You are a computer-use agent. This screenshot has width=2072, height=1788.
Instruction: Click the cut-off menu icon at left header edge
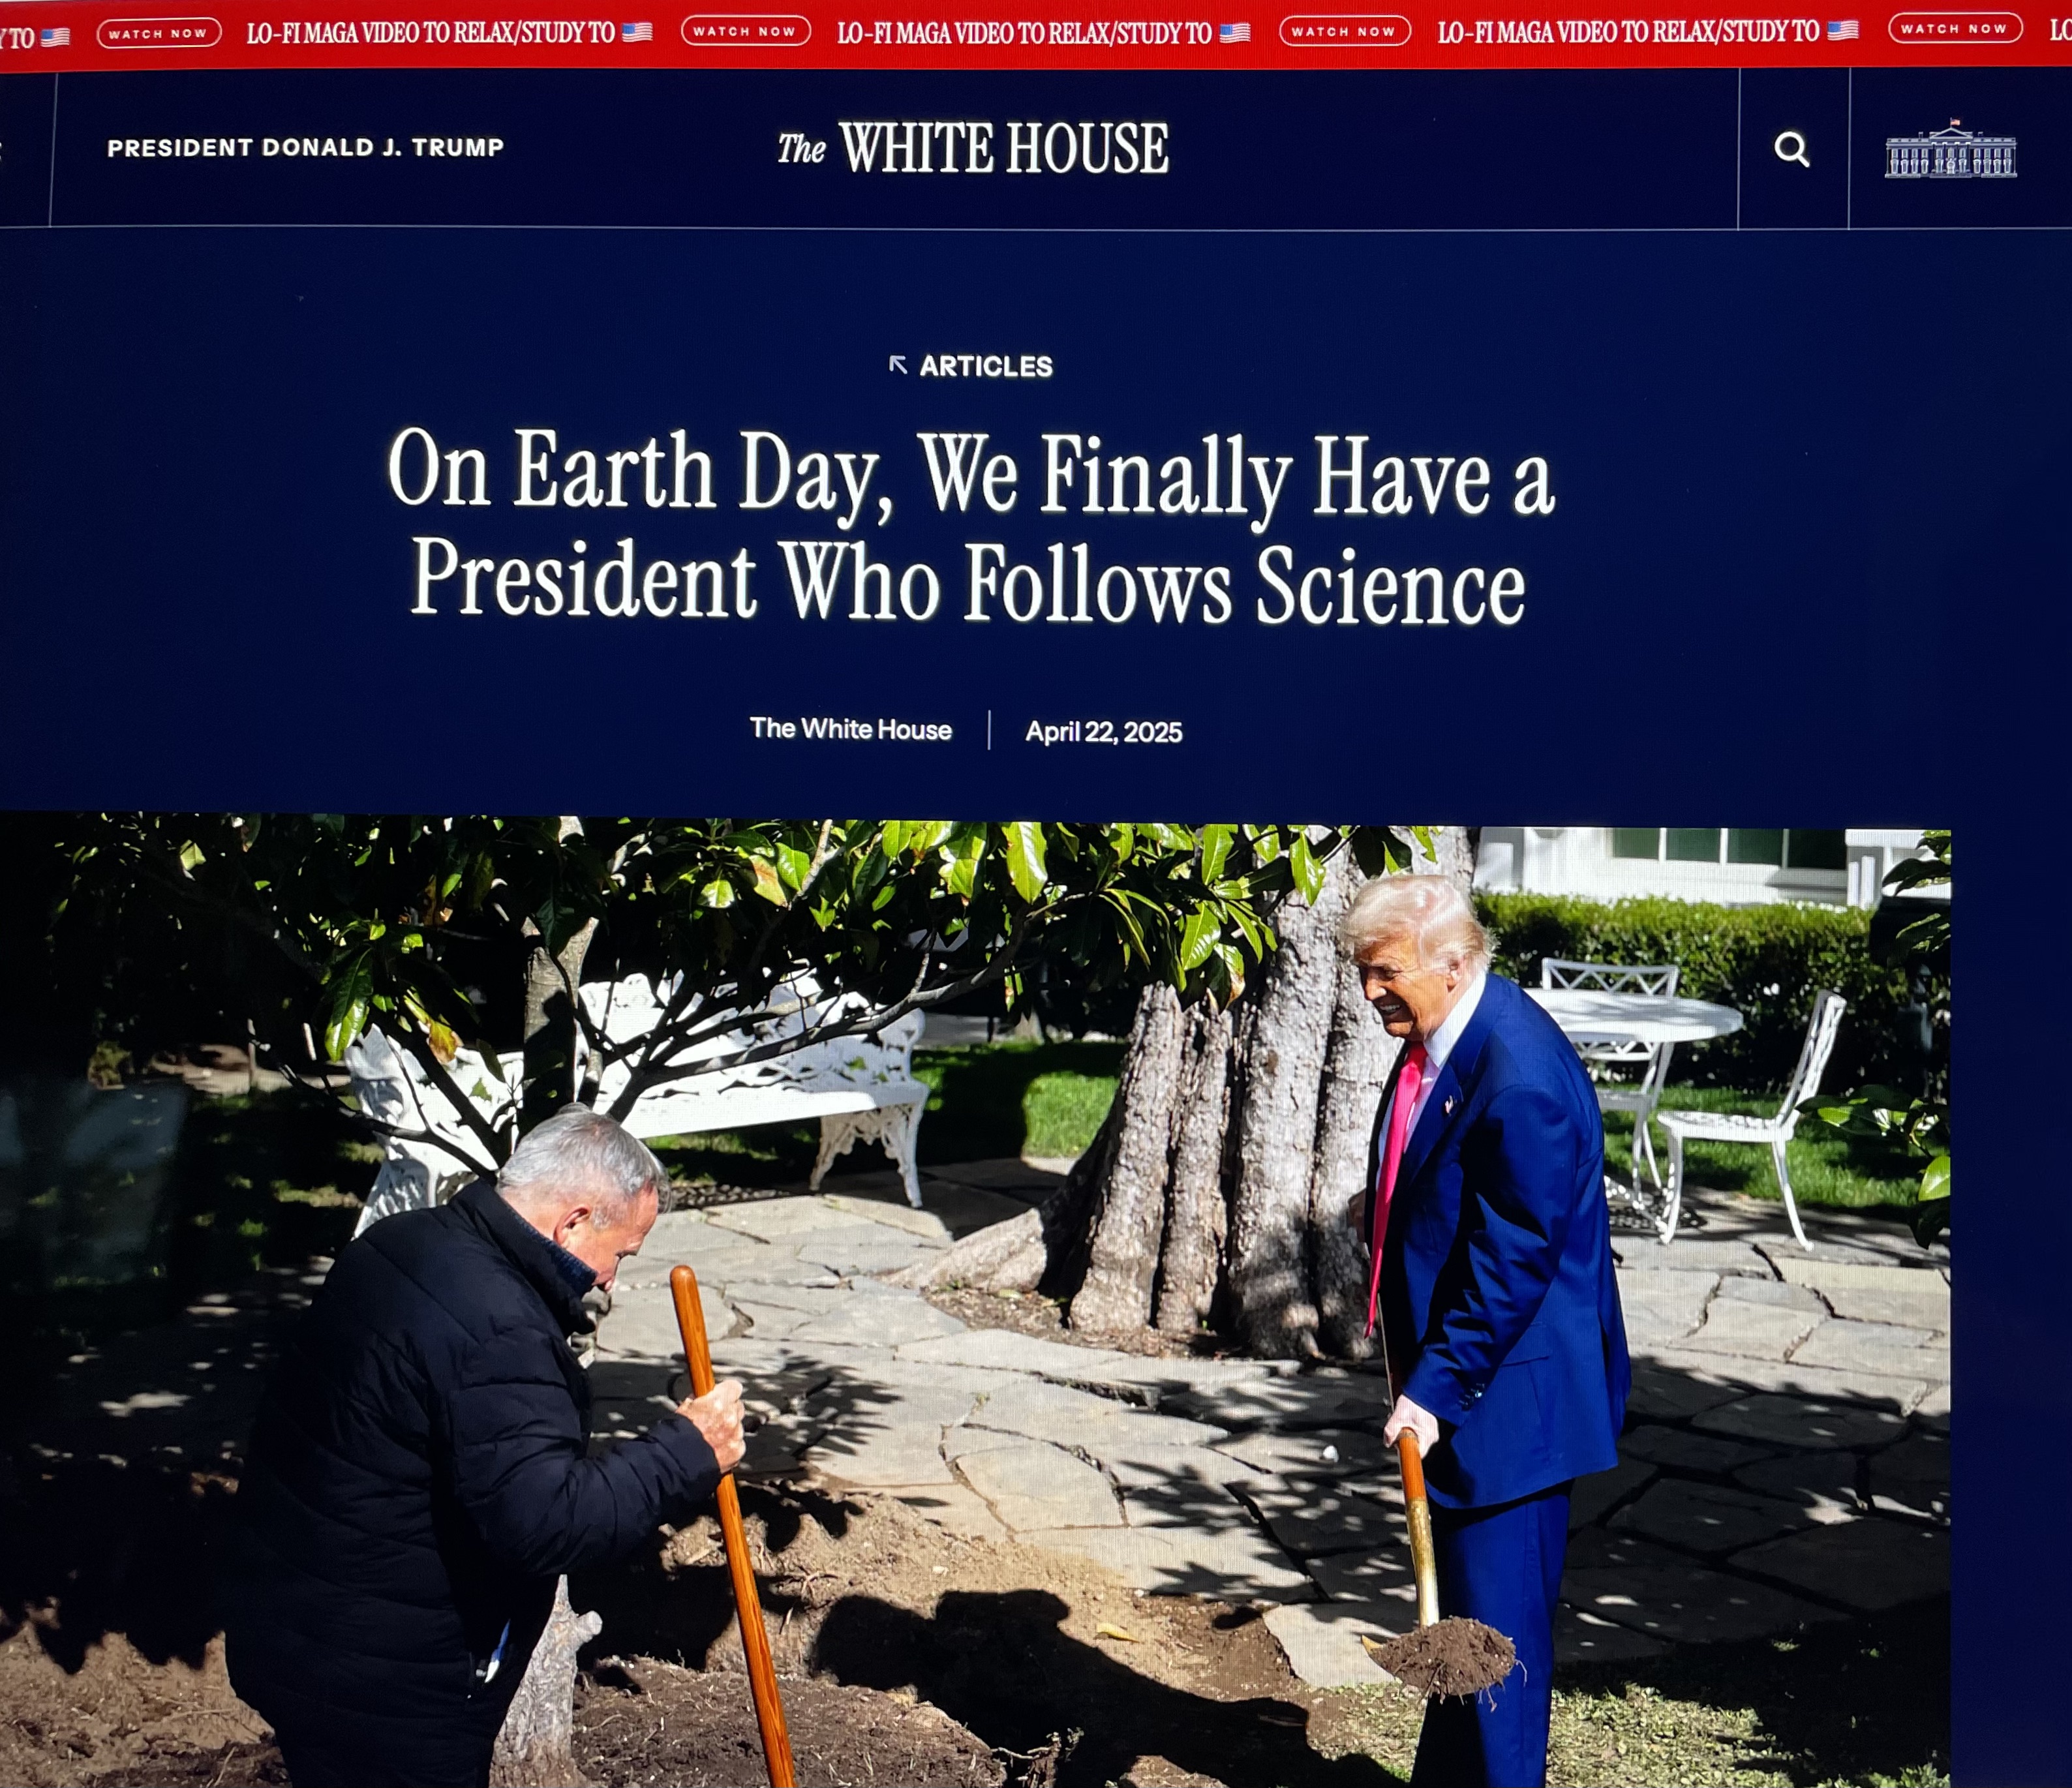click(x=2, y=148)
